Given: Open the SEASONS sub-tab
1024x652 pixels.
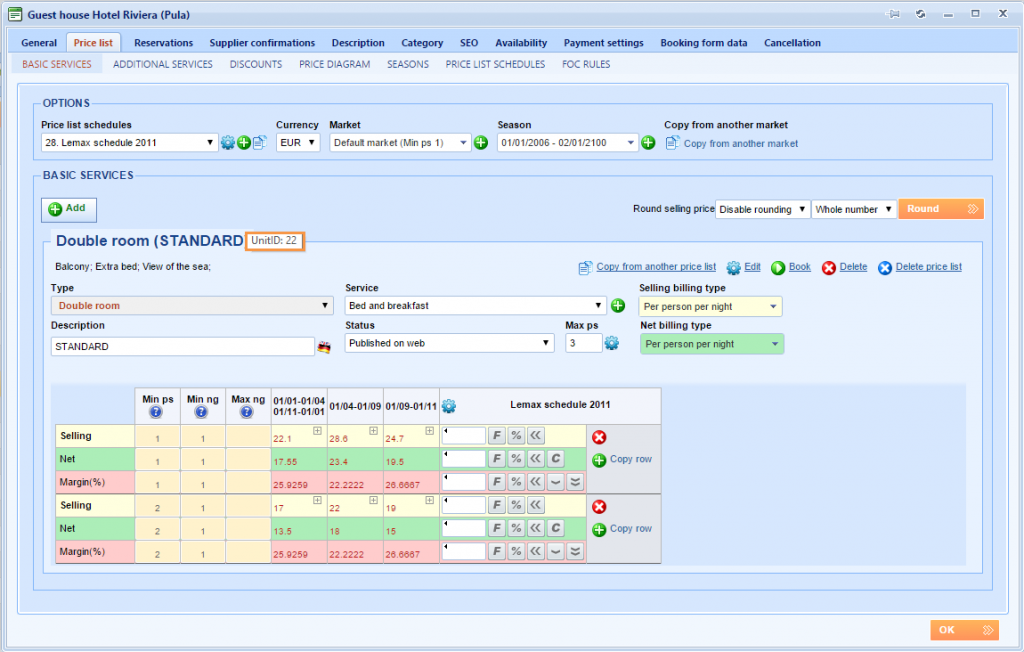Looking at the screenshot, I should coord(407,63).
